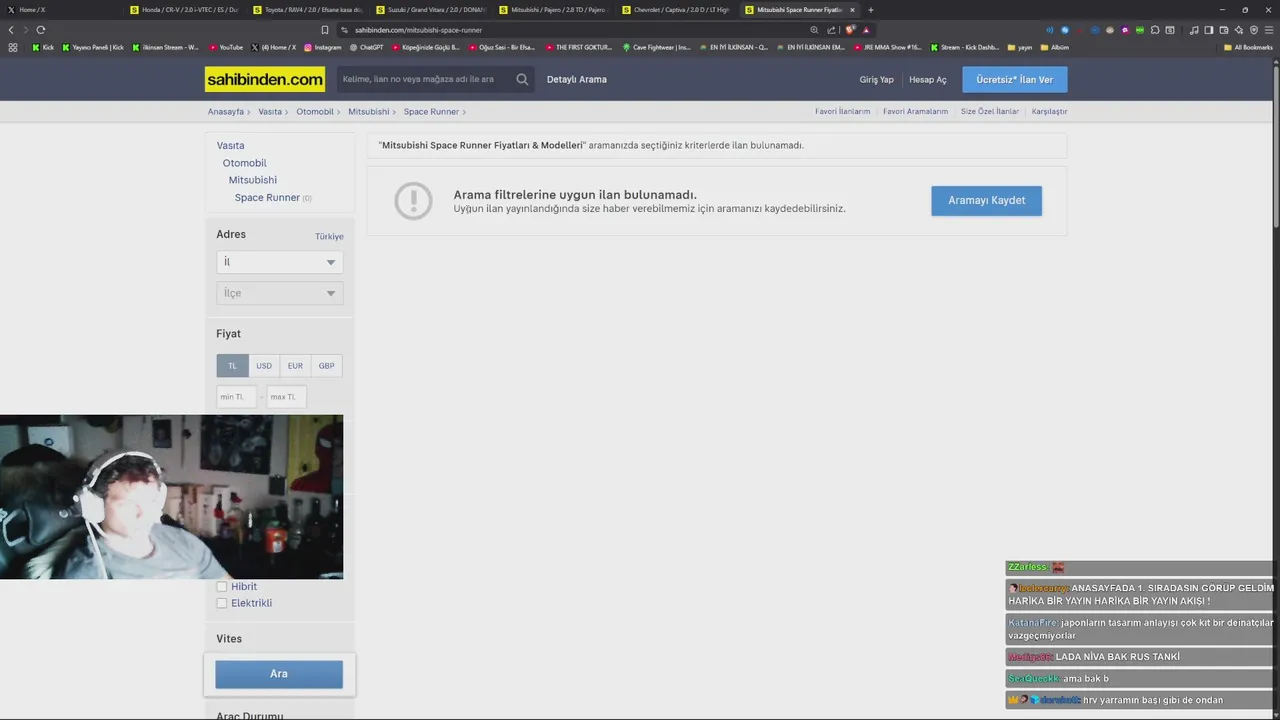The width and height of the screenshot is (1280, 720).
Task: Click Anasayfa breadcrumb
Action: tap(226, 112)
